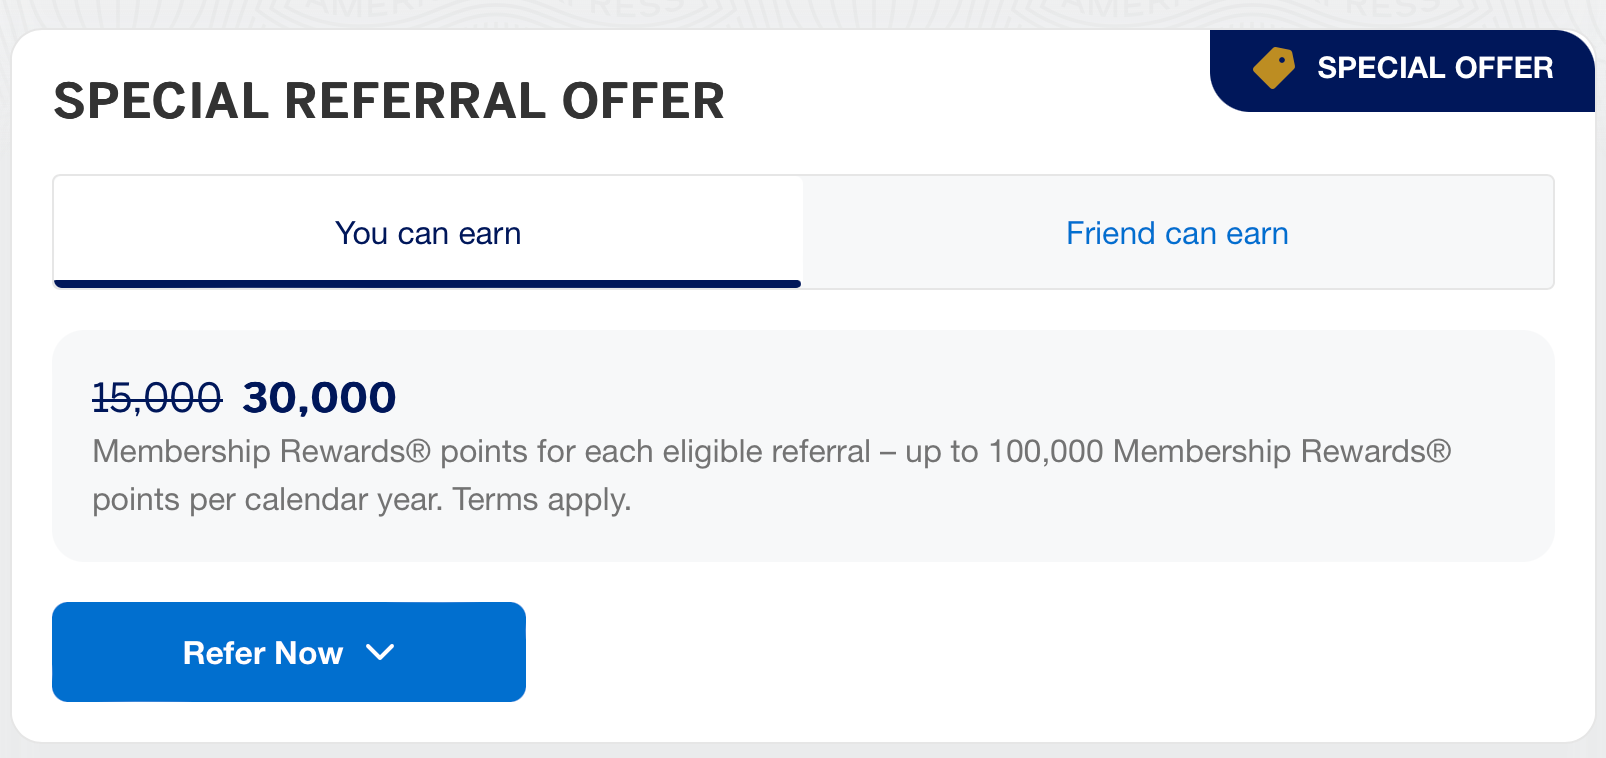Viewport: 1606px width, 758px height.
Task: Click the blue underline beneath You can earn
Action: pos(428,284)
